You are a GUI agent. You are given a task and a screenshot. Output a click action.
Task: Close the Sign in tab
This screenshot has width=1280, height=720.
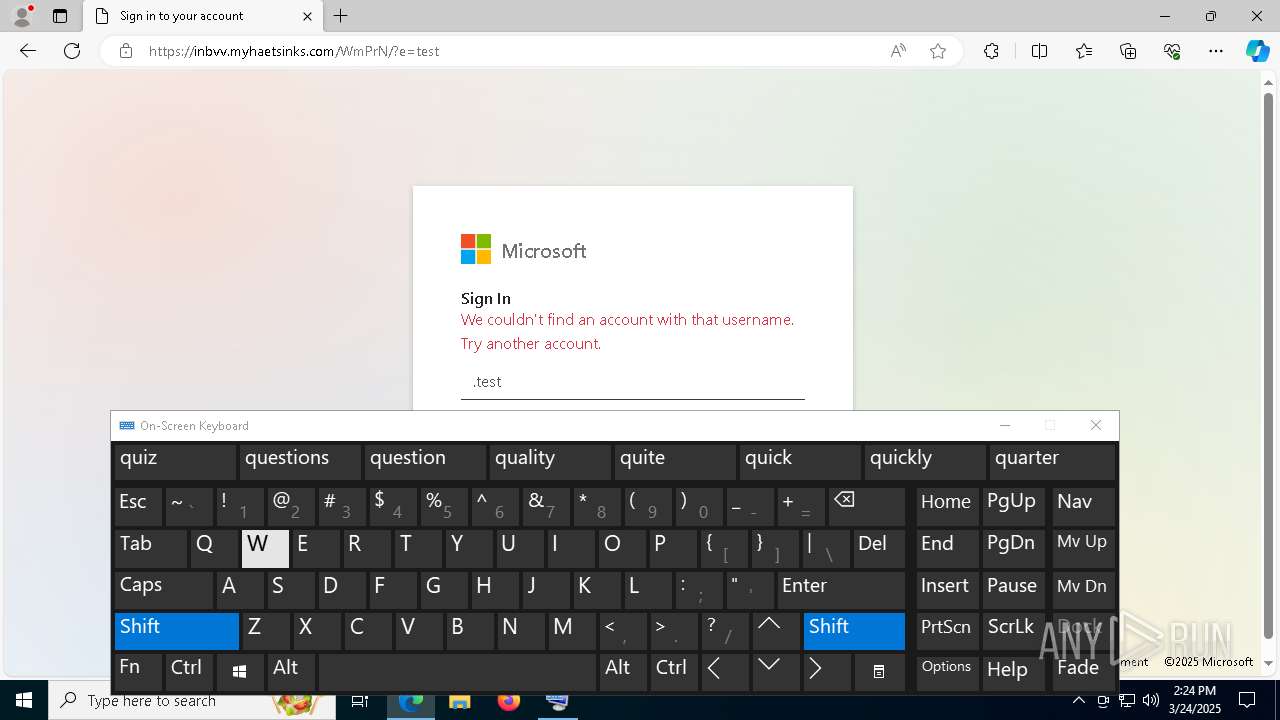(x=307, y=16)
